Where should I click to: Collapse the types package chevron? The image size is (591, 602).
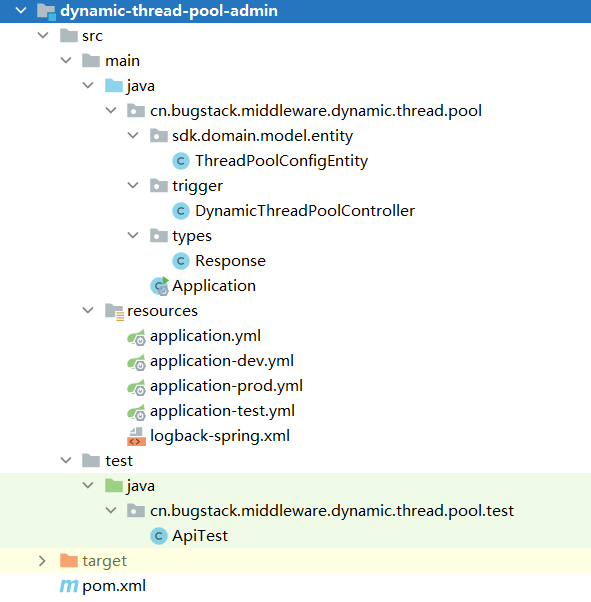[133, 235]
